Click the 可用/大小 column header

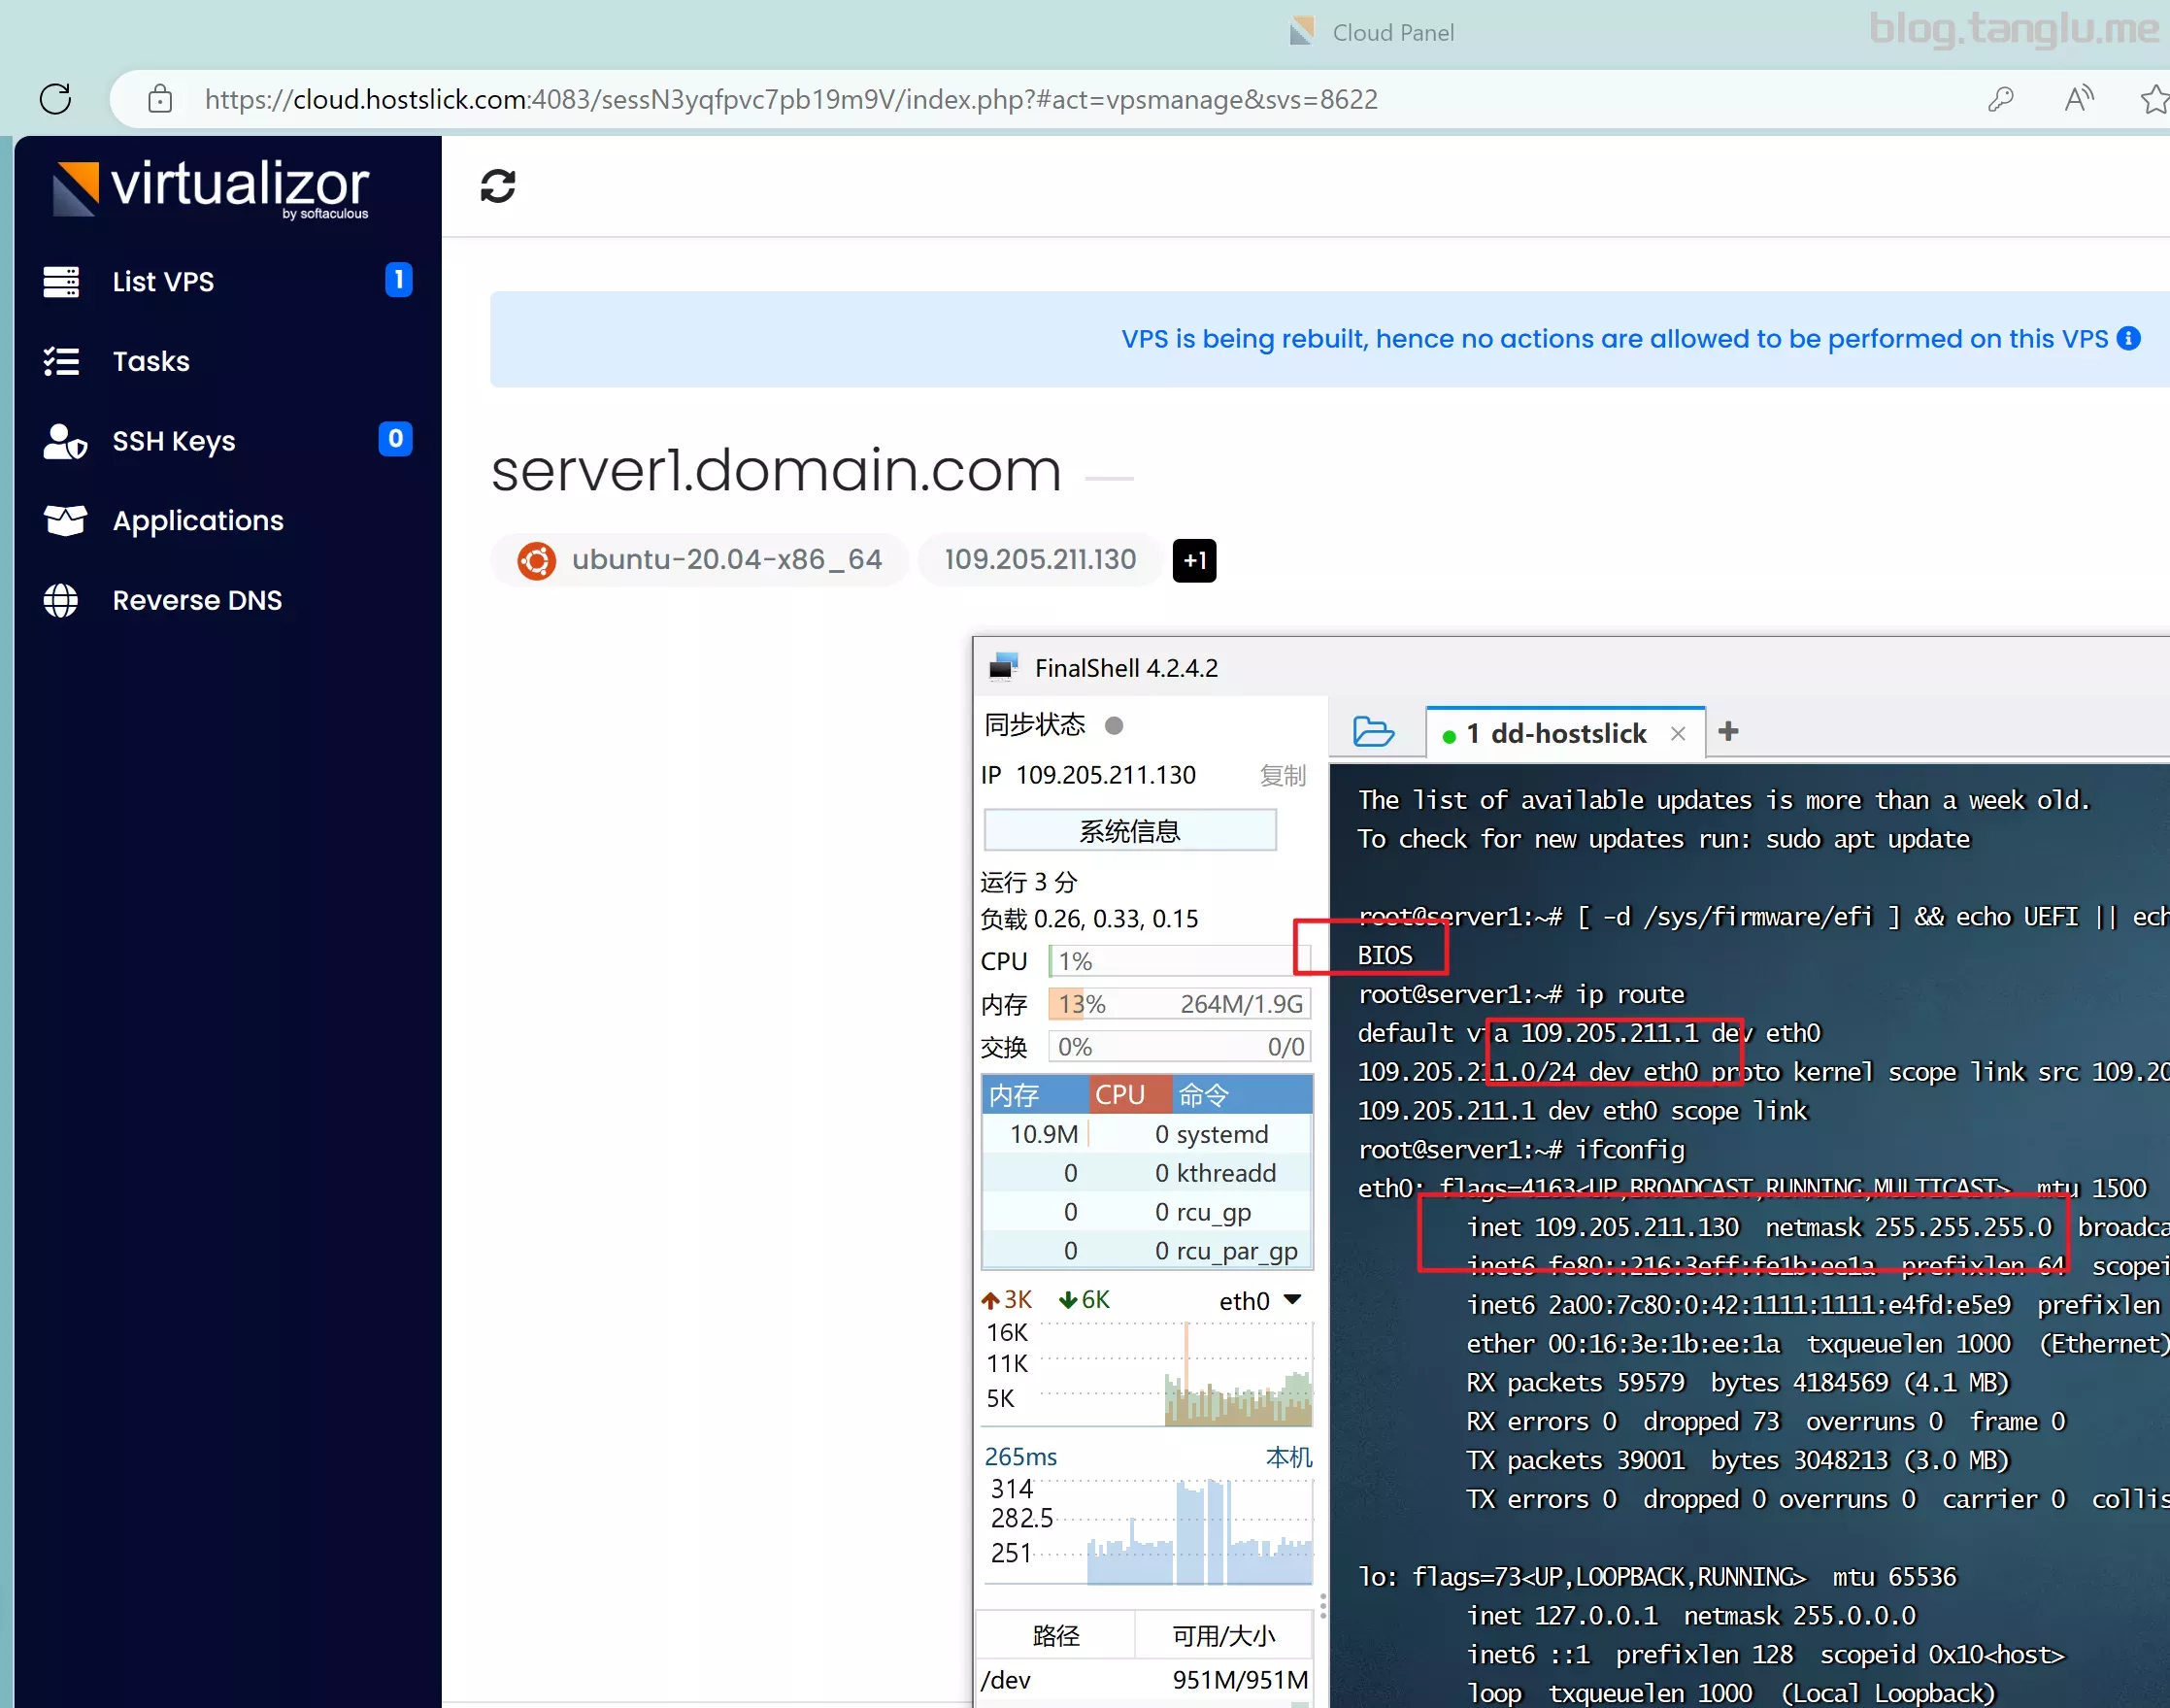1224,1636
